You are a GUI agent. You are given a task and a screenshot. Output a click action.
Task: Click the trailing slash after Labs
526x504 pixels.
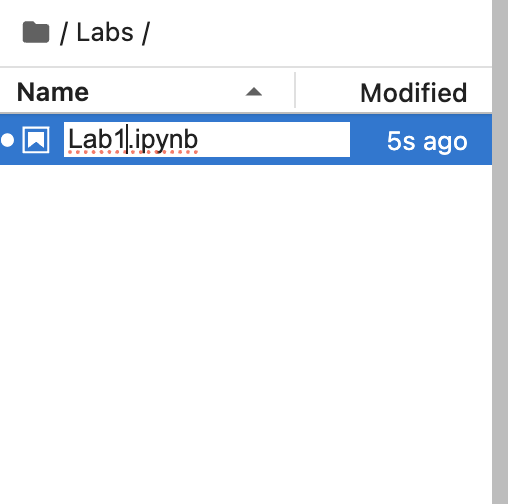point(146,33)
